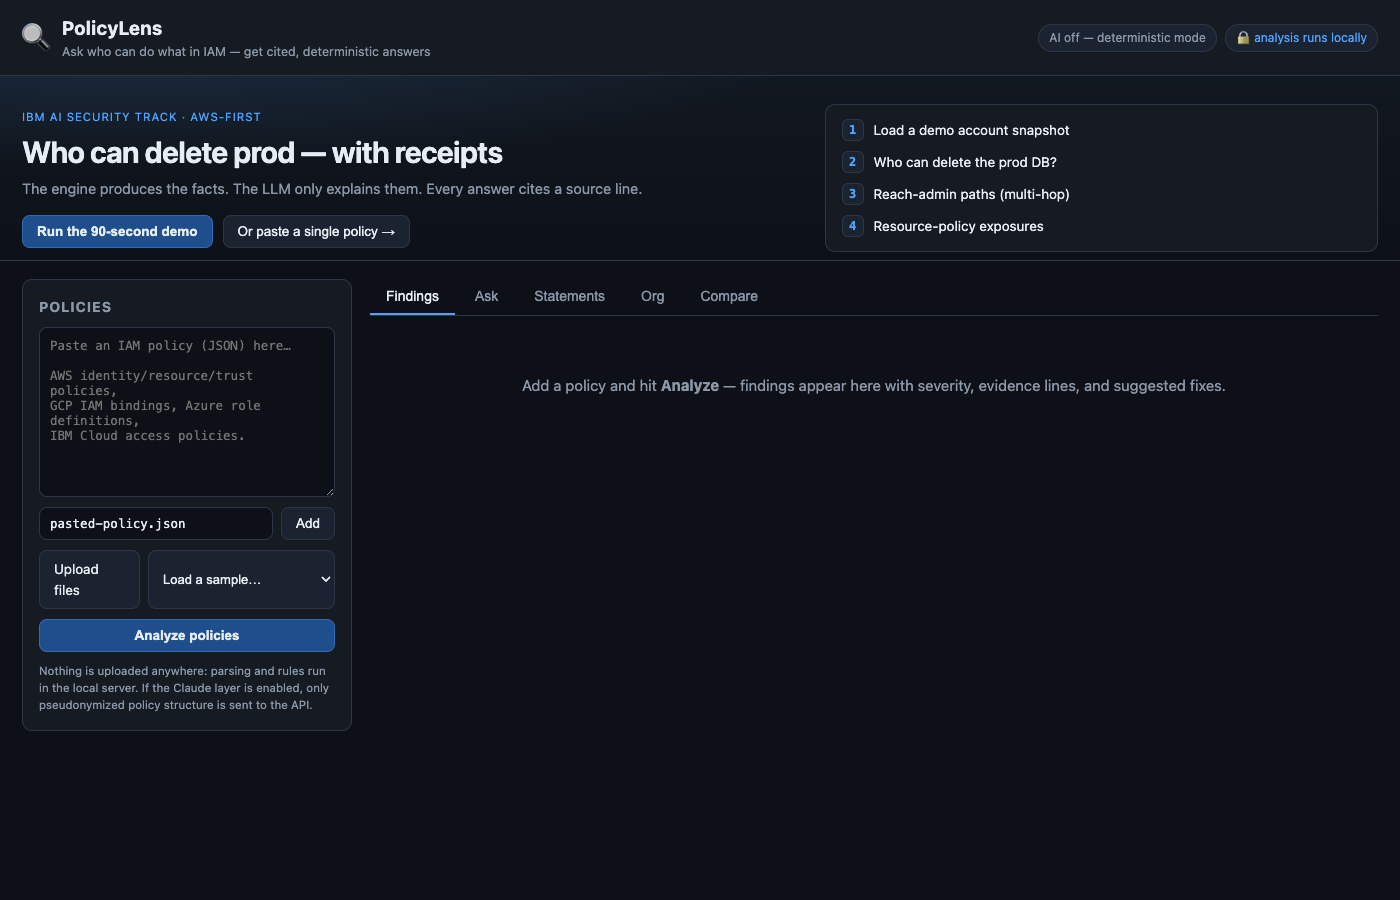
Task: Click Load a demo account snapshot
Action: point(971,130)
